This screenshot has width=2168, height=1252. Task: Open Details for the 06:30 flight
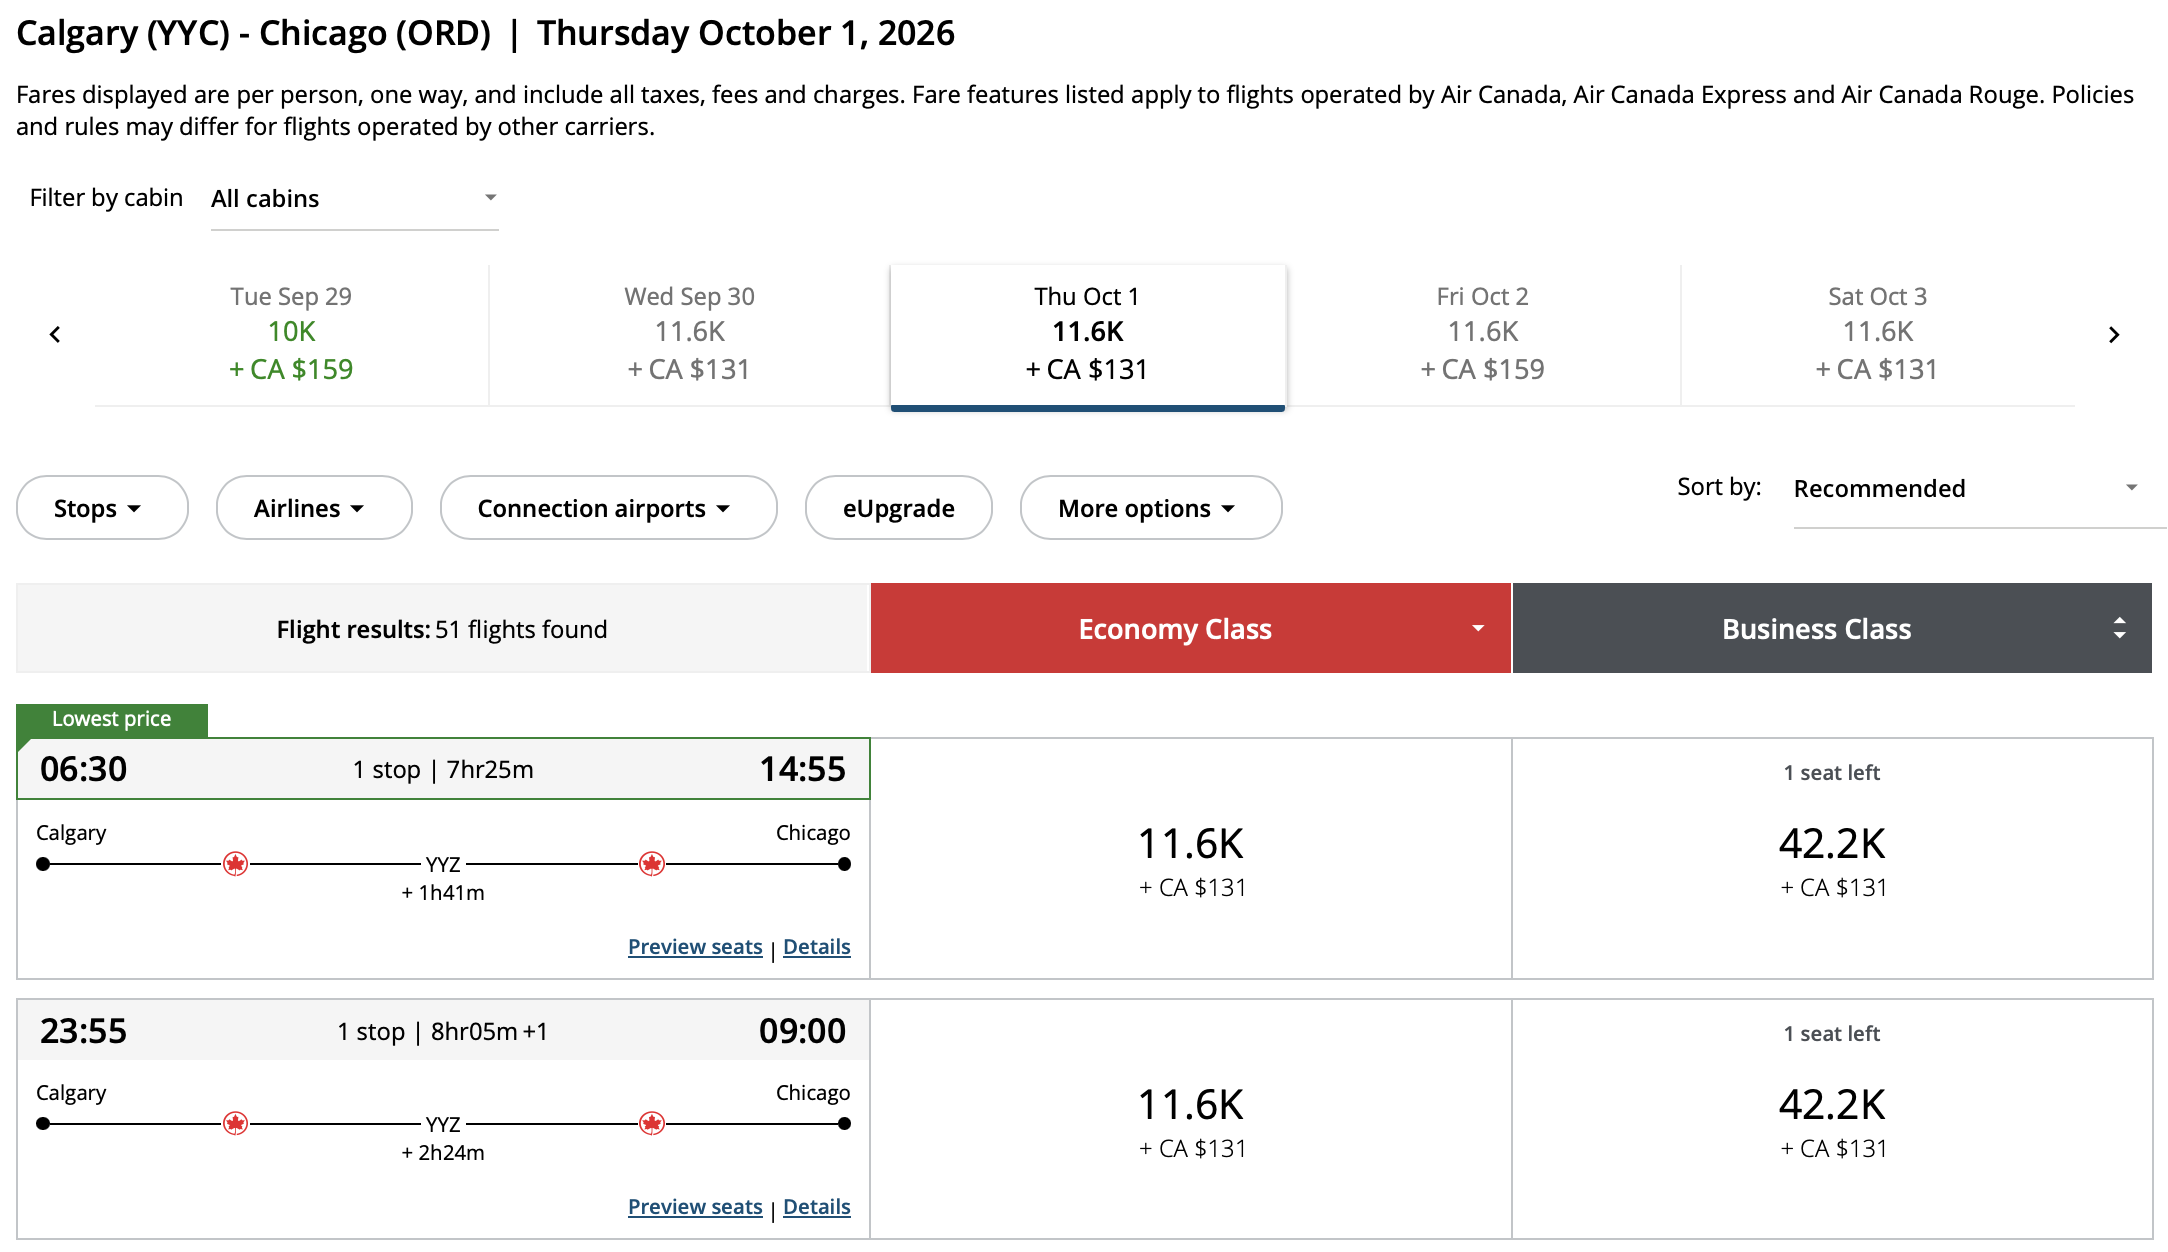point(817,947)
